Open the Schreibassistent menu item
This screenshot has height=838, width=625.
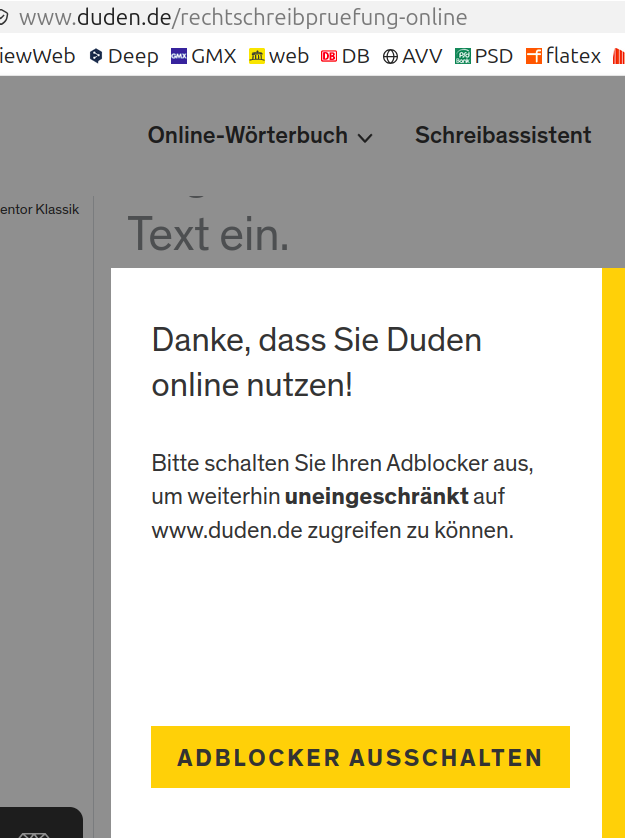[x=503, y=135]
